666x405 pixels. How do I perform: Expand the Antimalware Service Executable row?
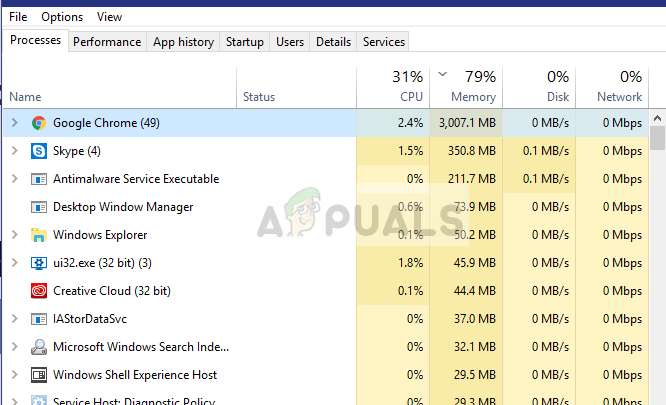click(14, 179)
